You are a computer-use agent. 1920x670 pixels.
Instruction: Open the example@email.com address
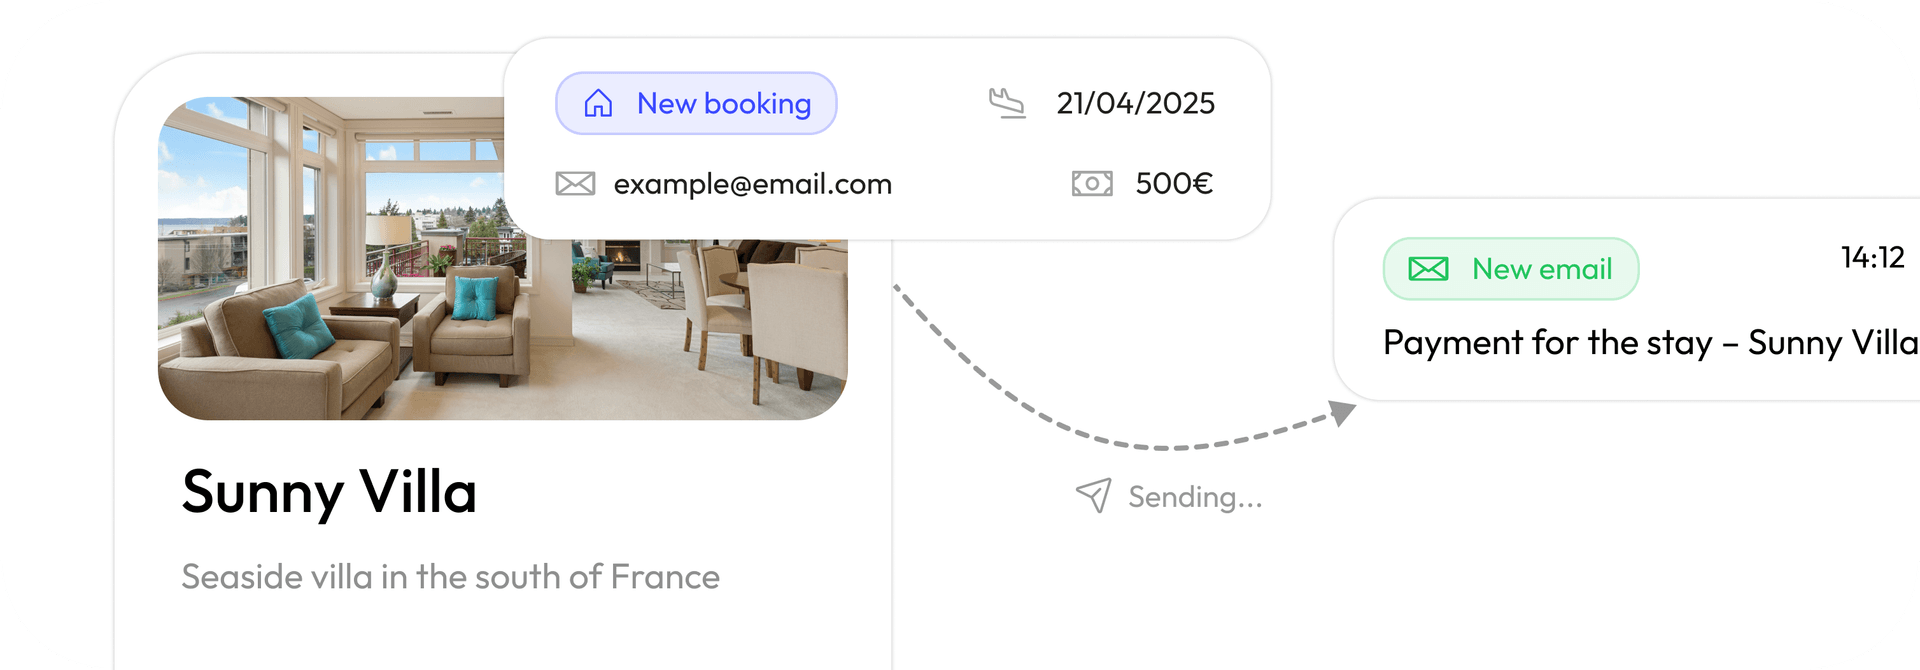[752, 184]
